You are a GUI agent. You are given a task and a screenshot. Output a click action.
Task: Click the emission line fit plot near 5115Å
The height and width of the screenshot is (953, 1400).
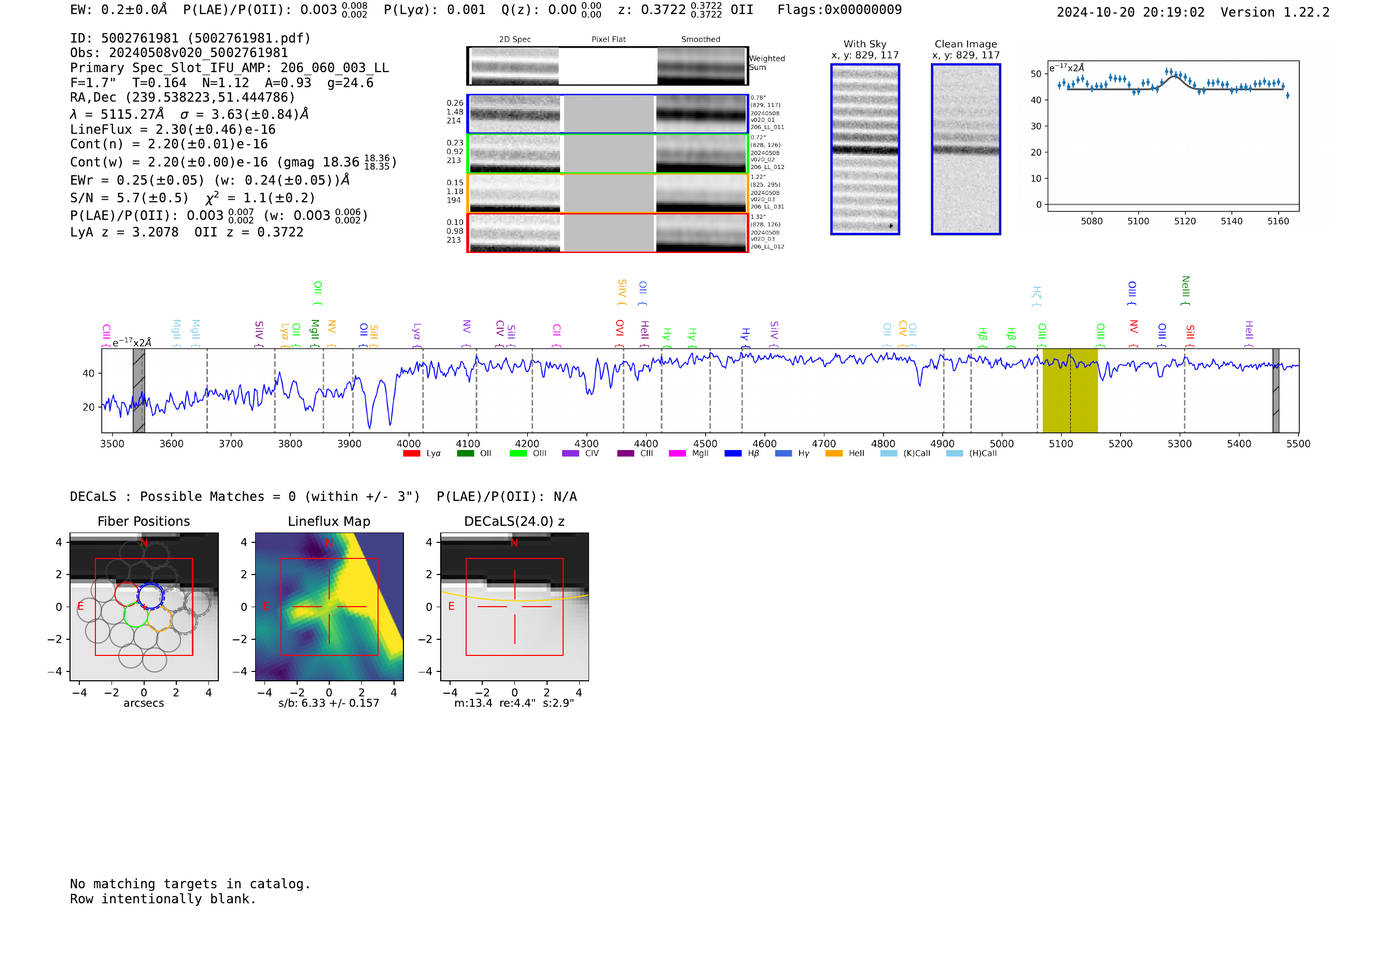coord(1173,136)
